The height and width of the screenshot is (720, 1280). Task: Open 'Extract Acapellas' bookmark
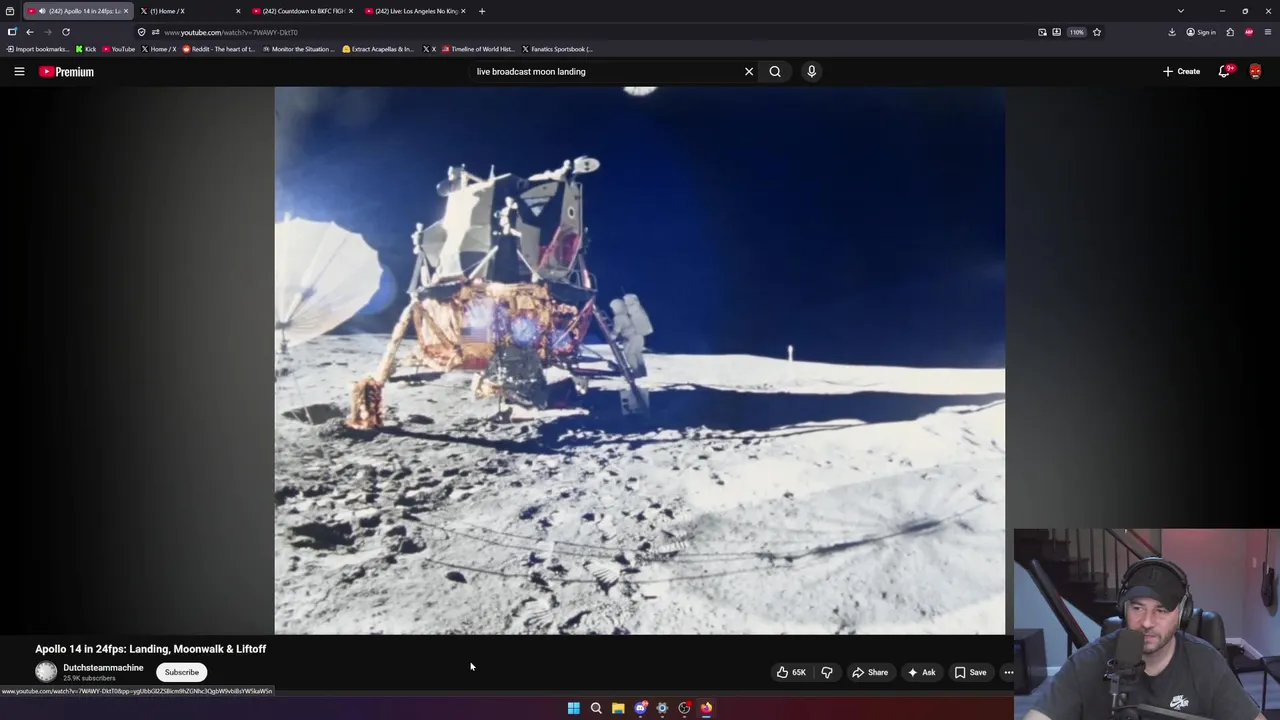[378, 49]
